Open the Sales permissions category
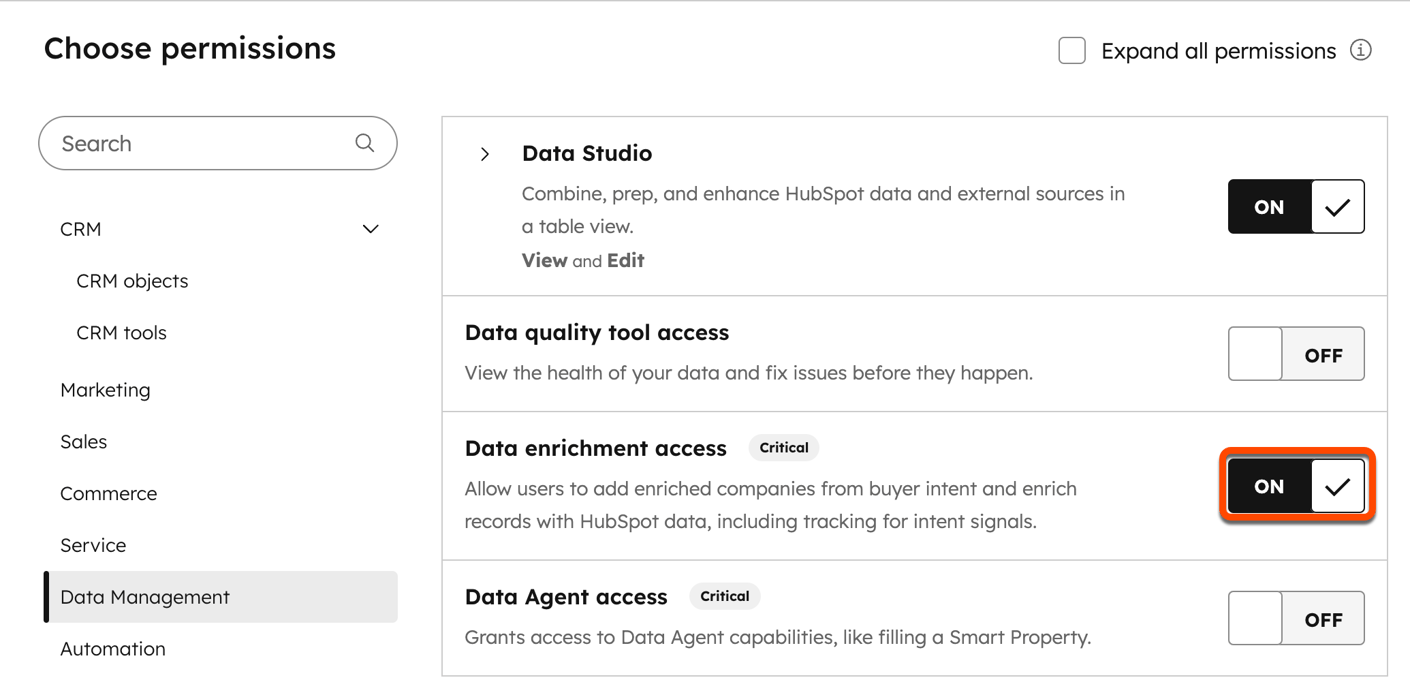Screen dimensions: 1410x680 (x=83, y=441)
